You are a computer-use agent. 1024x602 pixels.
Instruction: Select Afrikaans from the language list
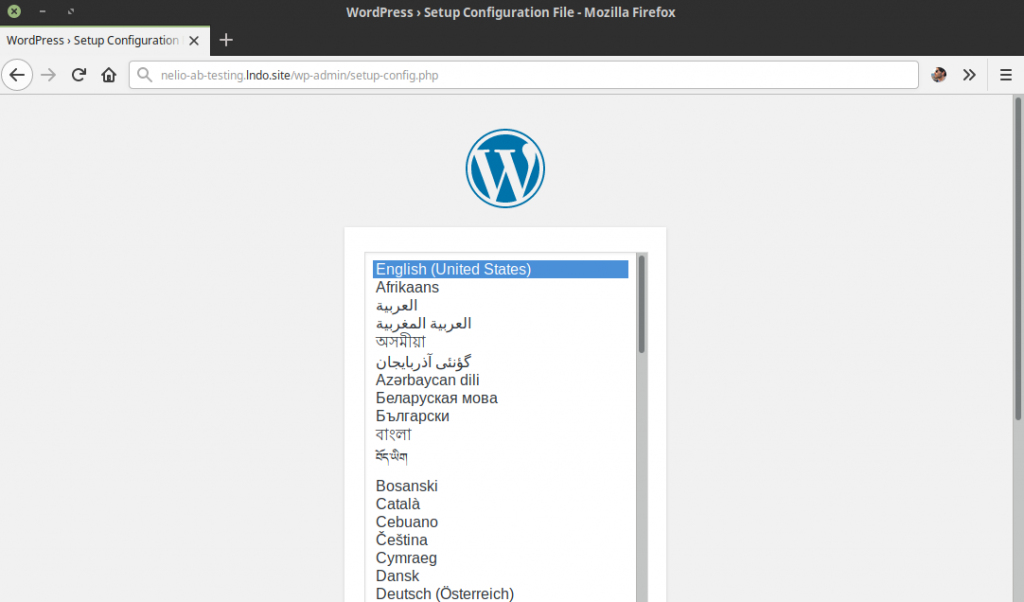point(407,287)
